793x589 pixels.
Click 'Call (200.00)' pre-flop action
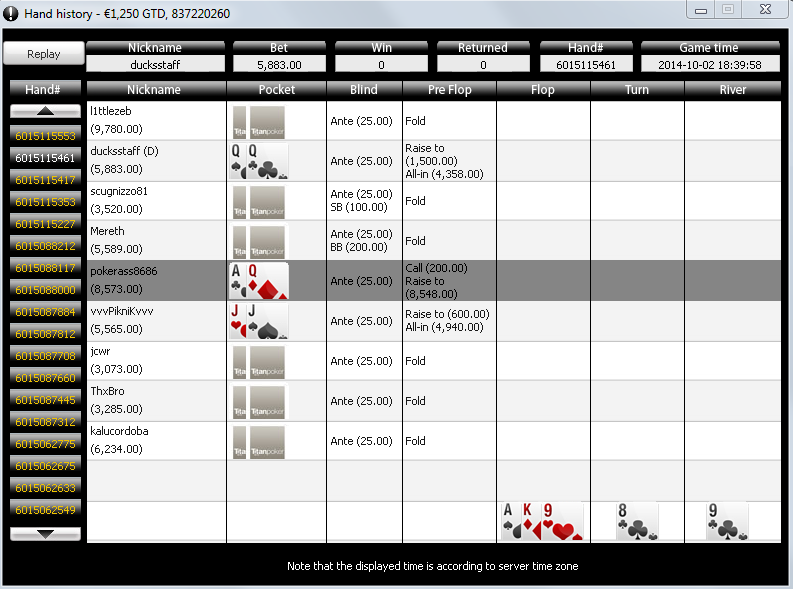coord(436,268)
